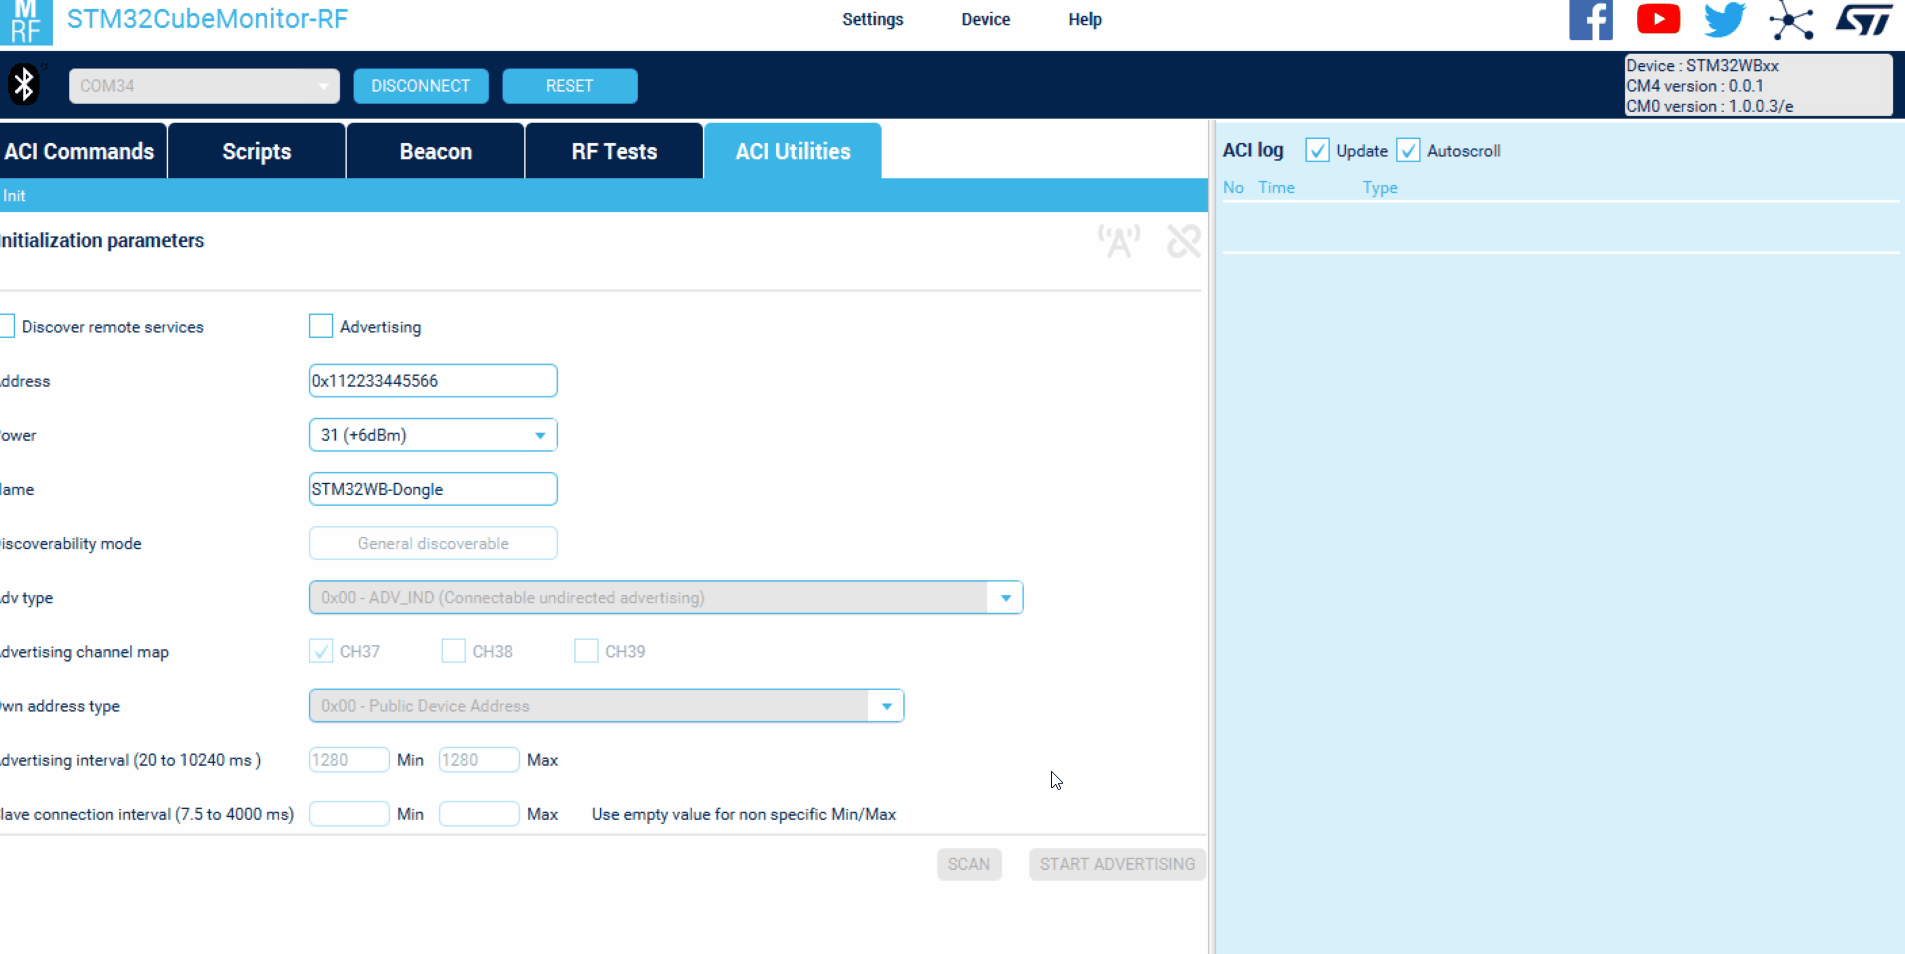Switch to the Scripts tab

click(x=257, y=151)
